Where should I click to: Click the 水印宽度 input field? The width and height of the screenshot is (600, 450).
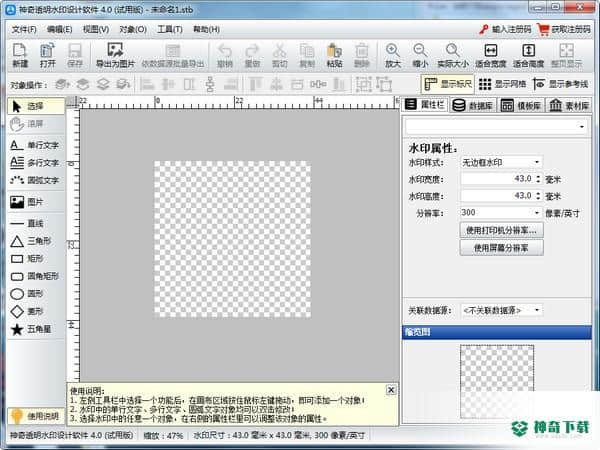point(497,179)
